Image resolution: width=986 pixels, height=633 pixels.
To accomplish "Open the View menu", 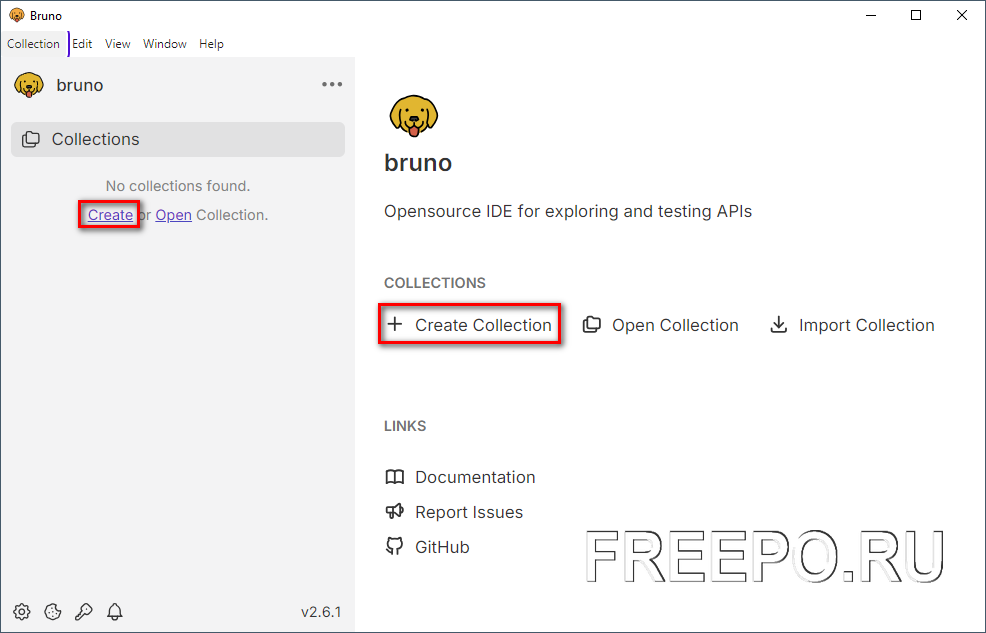I will point(118,44).
